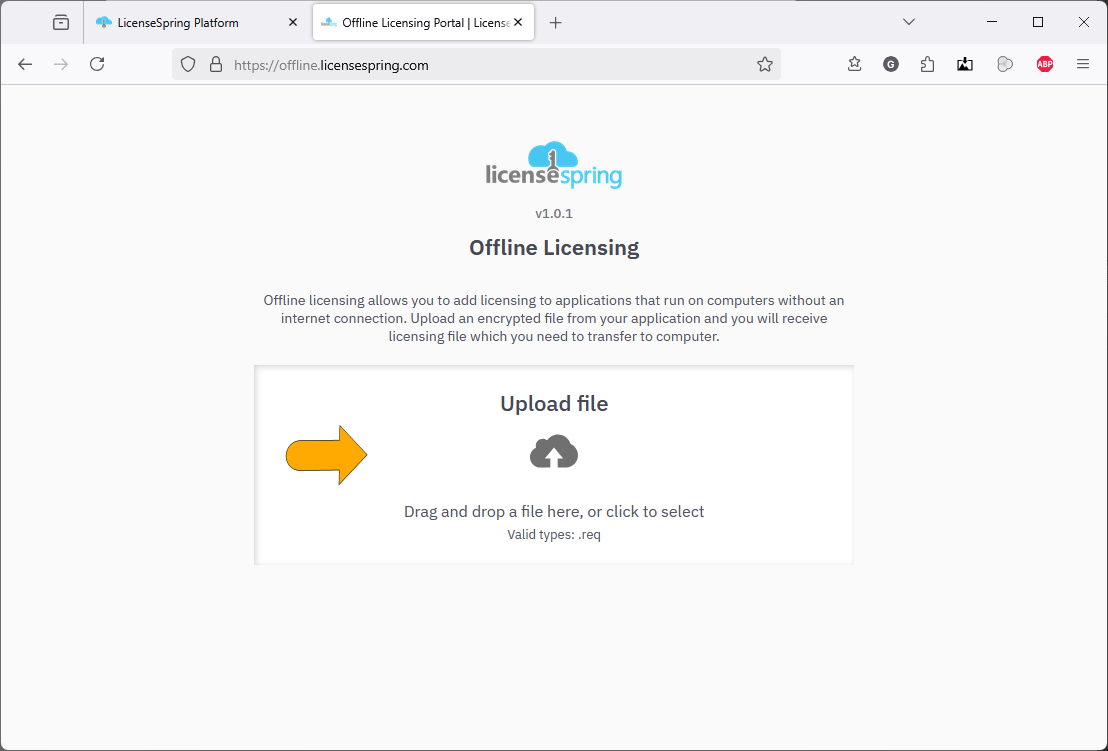Open the Adblock Plus extension
This screenshot has height=751, width=1108.
pos(1044,64)
